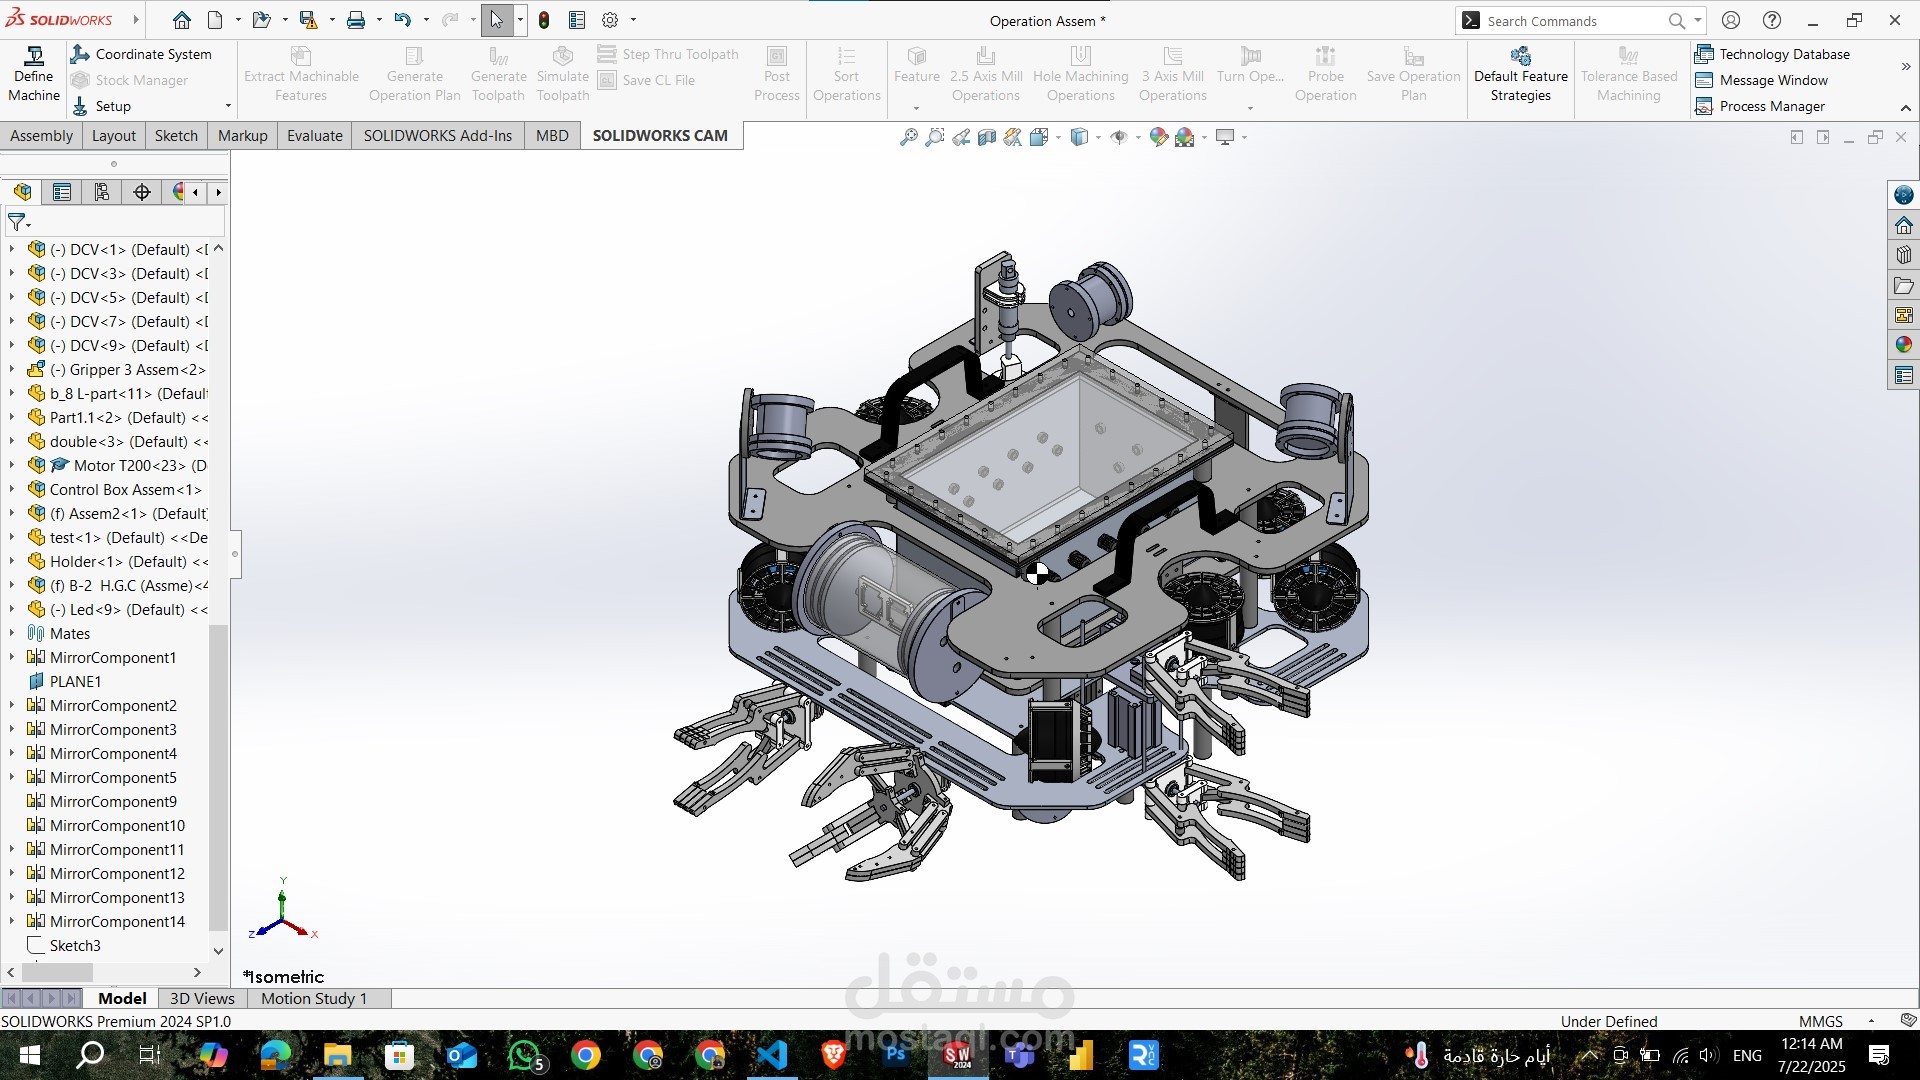Select the Model tab at bottom
Viewport: 1920px width, 1080px height.
click(x=122, y=998)
